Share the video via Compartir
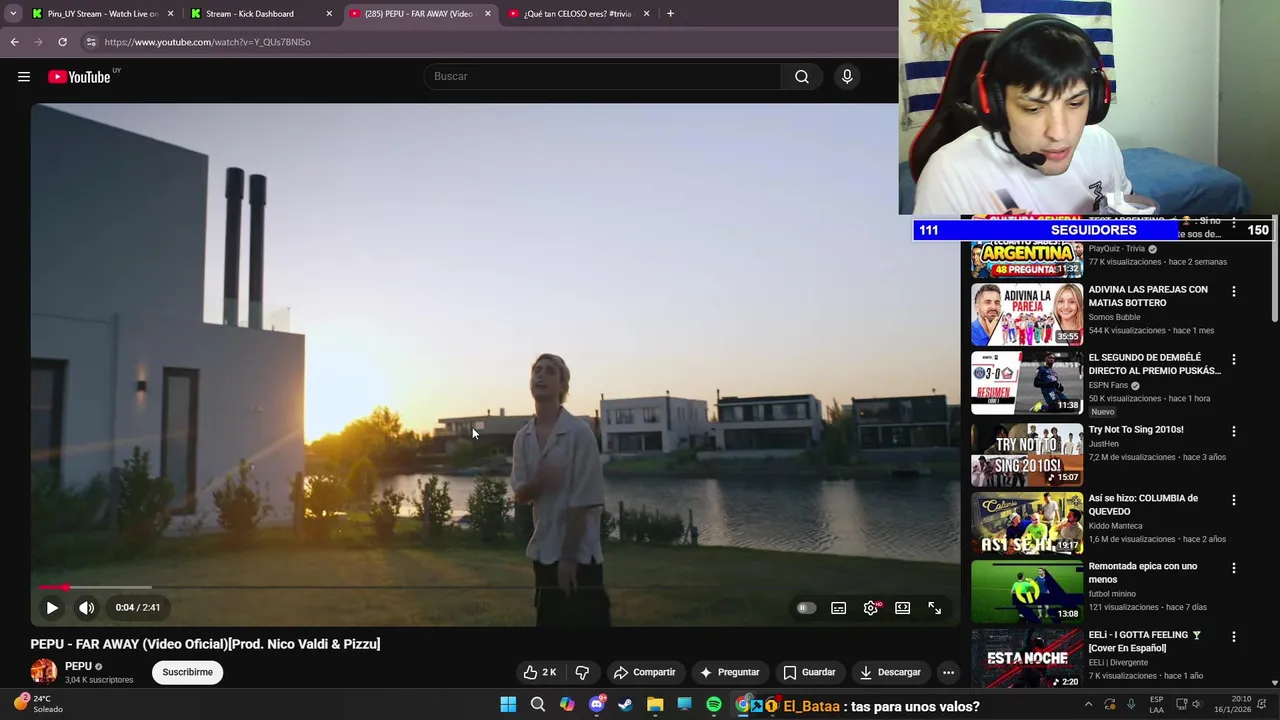Screen dimensions: 1280x720 [644, 672]
